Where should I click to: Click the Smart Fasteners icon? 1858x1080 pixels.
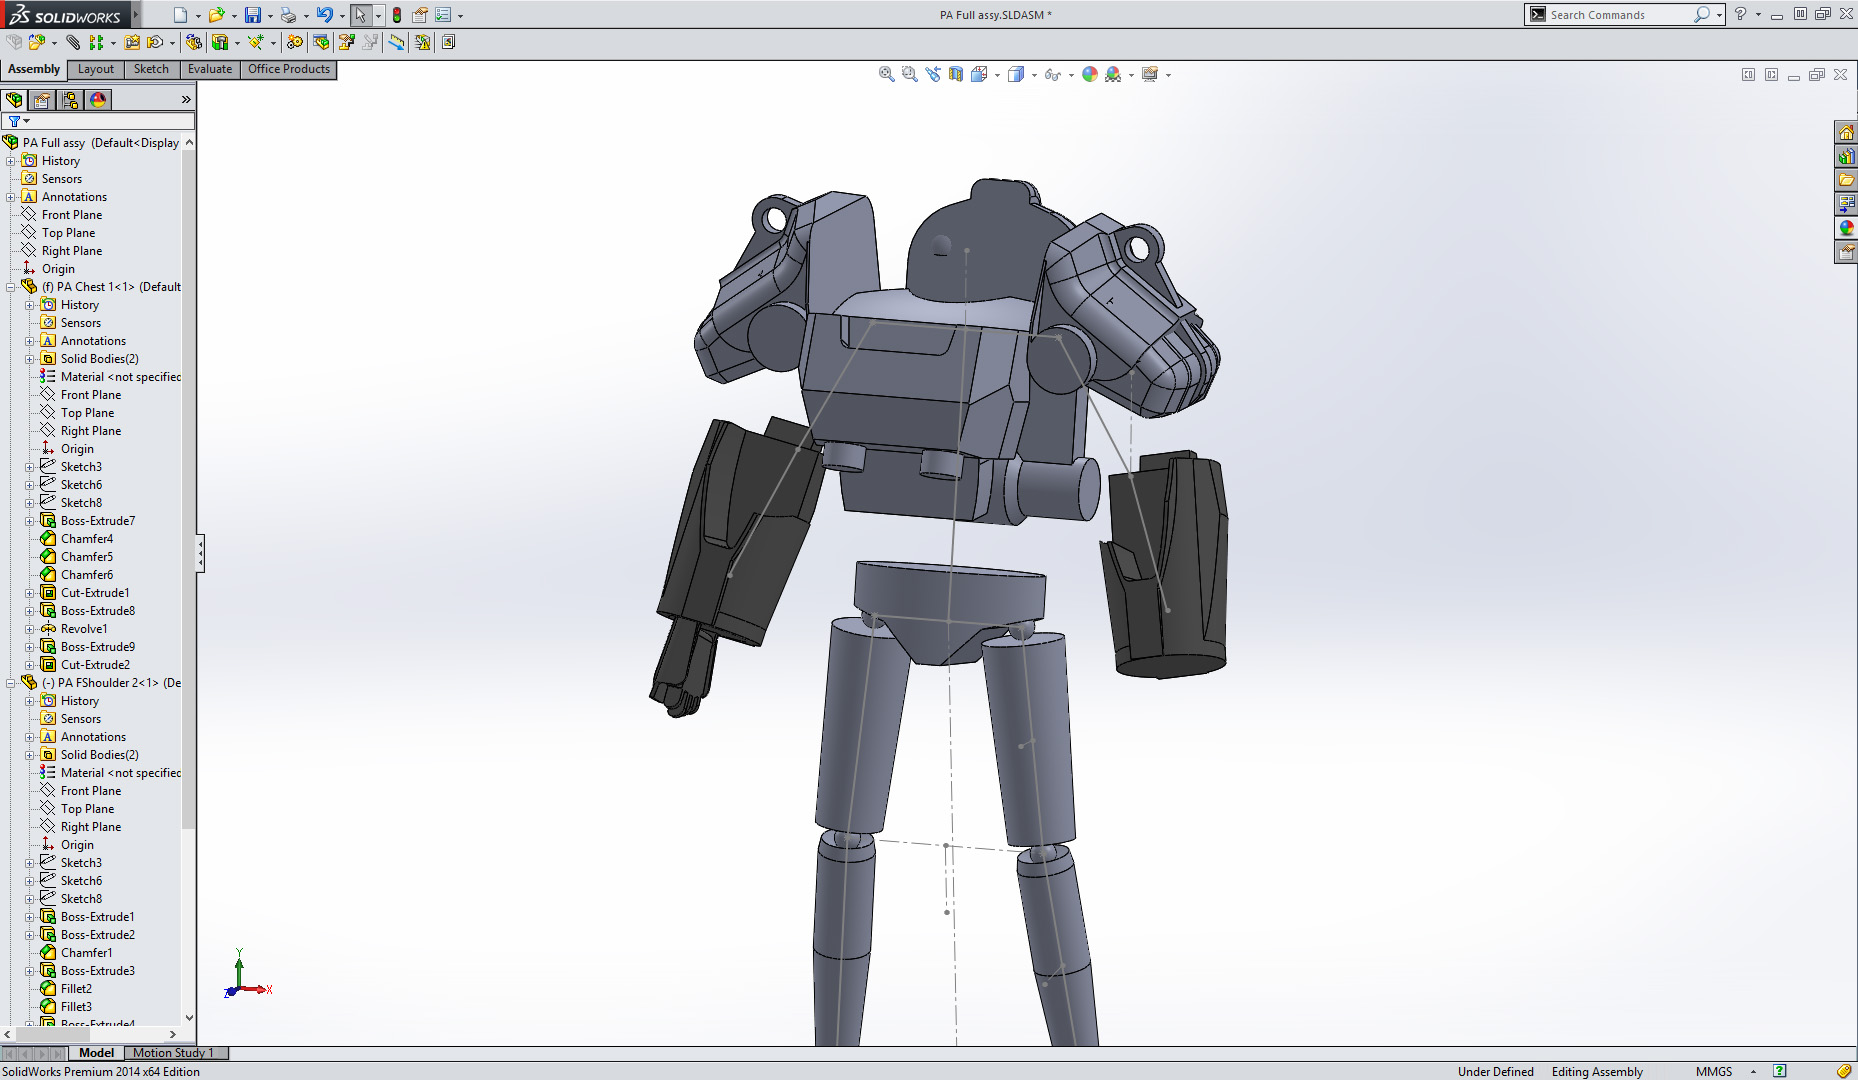(132, 42)
